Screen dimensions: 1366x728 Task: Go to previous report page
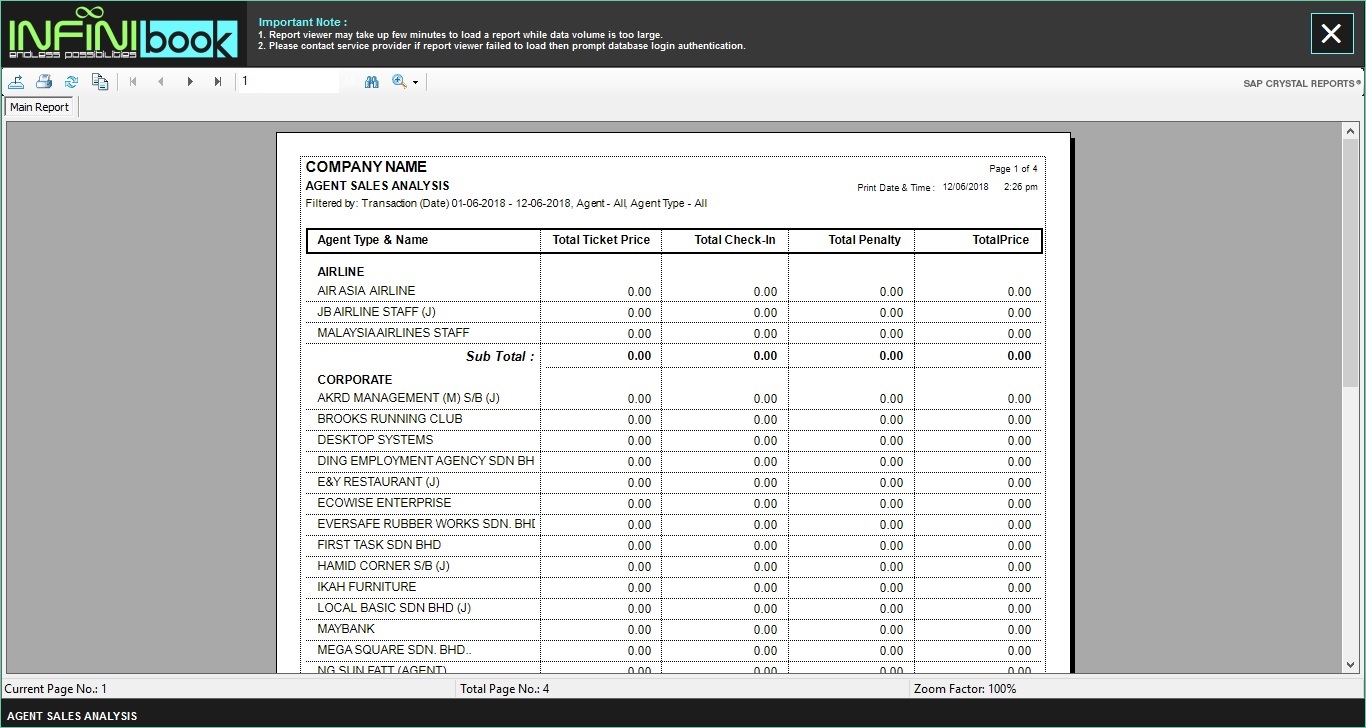(161, 82)
